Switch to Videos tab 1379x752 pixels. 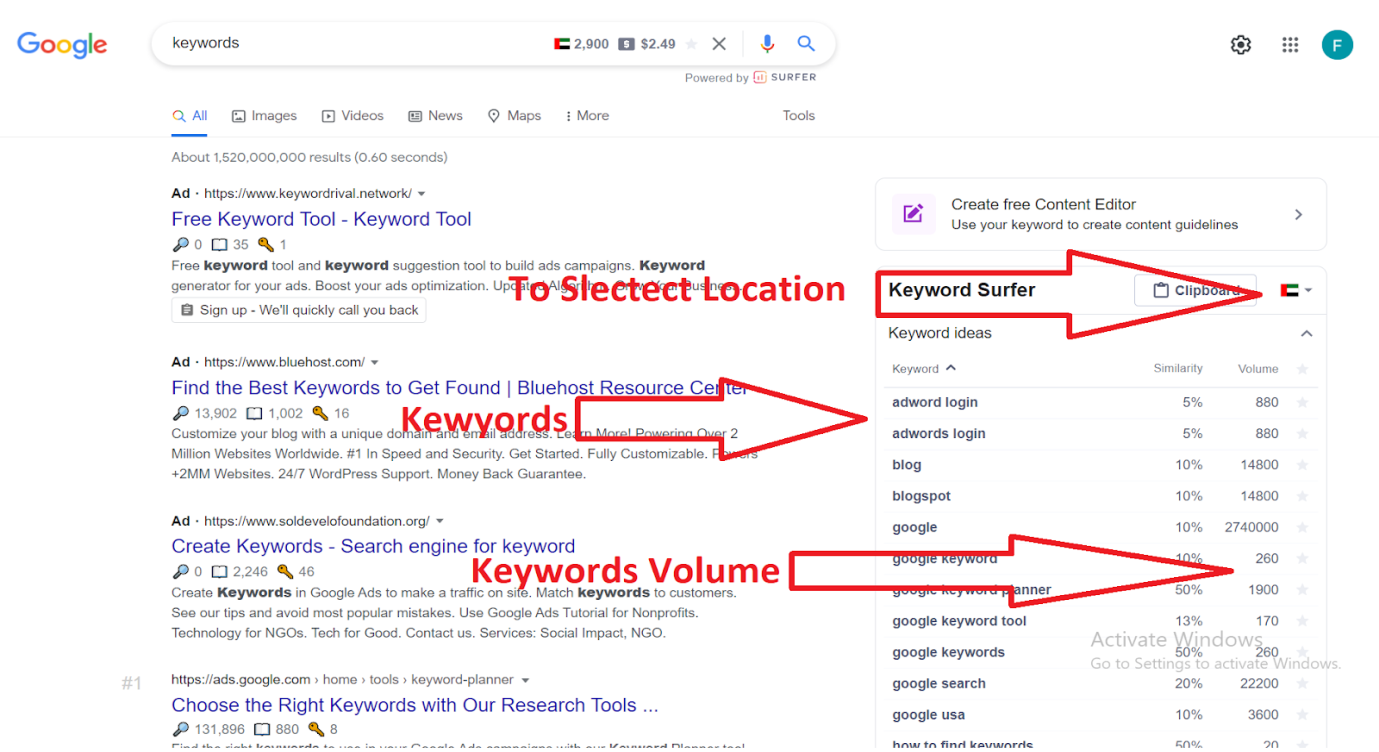353,116
